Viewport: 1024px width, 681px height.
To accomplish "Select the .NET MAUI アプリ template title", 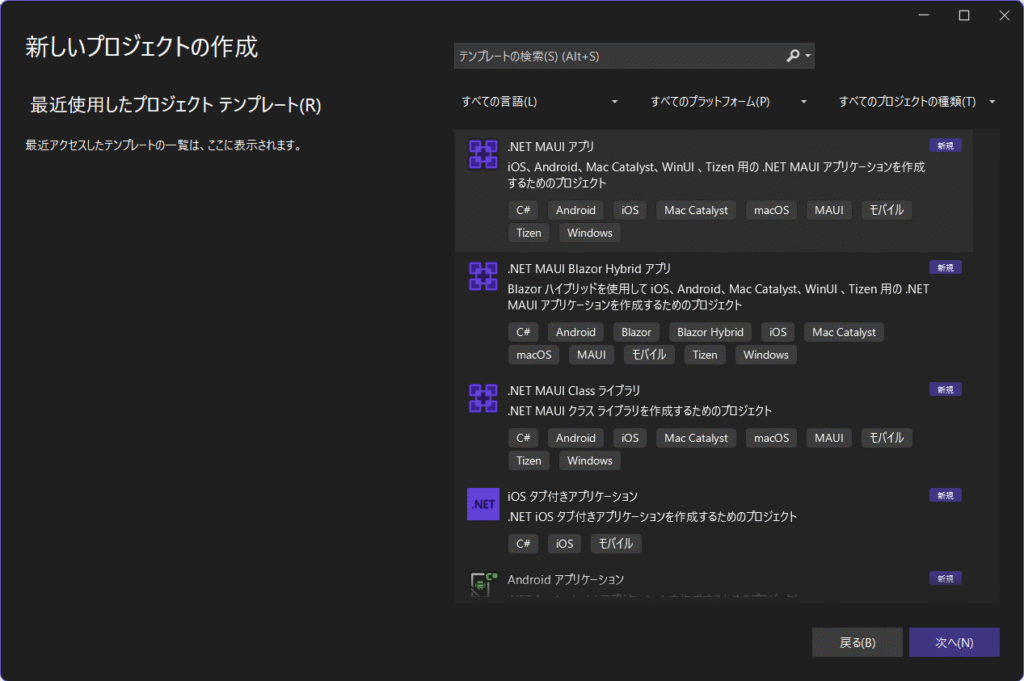I will [x=551, y=147].
